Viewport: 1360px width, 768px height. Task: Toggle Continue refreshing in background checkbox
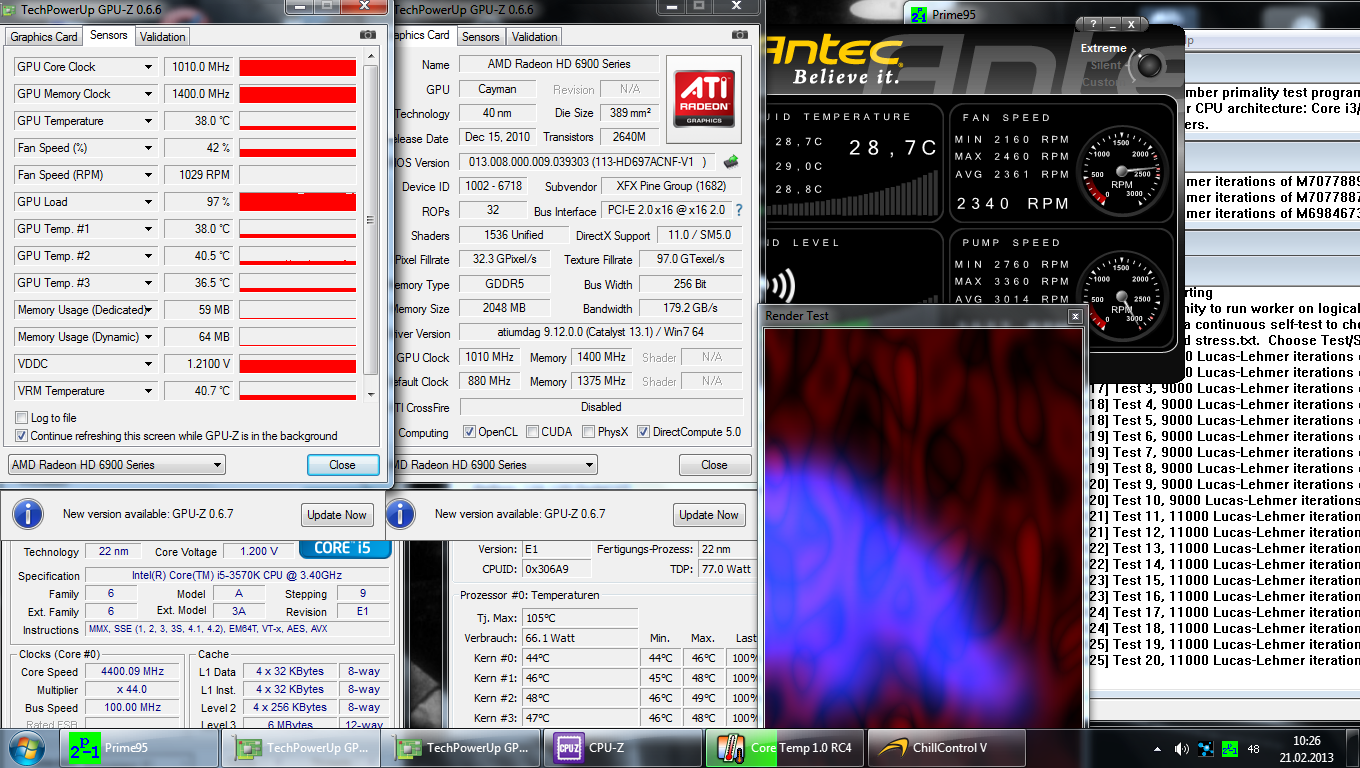(x=22, y=436)
